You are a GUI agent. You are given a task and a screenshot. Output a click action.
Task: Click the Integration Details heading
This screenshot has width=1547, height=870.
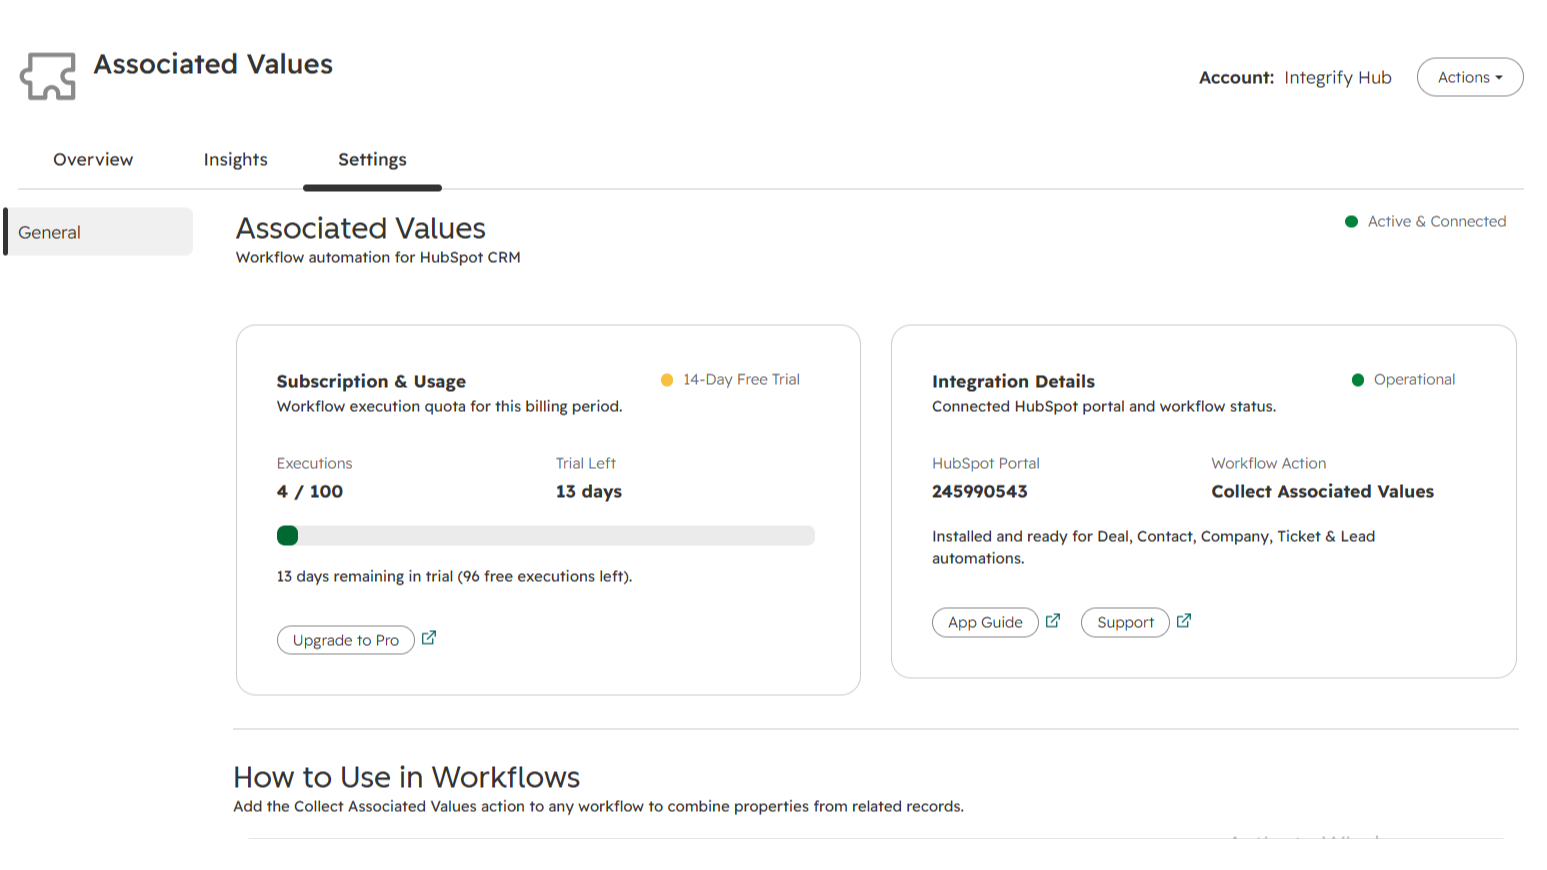coord(1013,382)
